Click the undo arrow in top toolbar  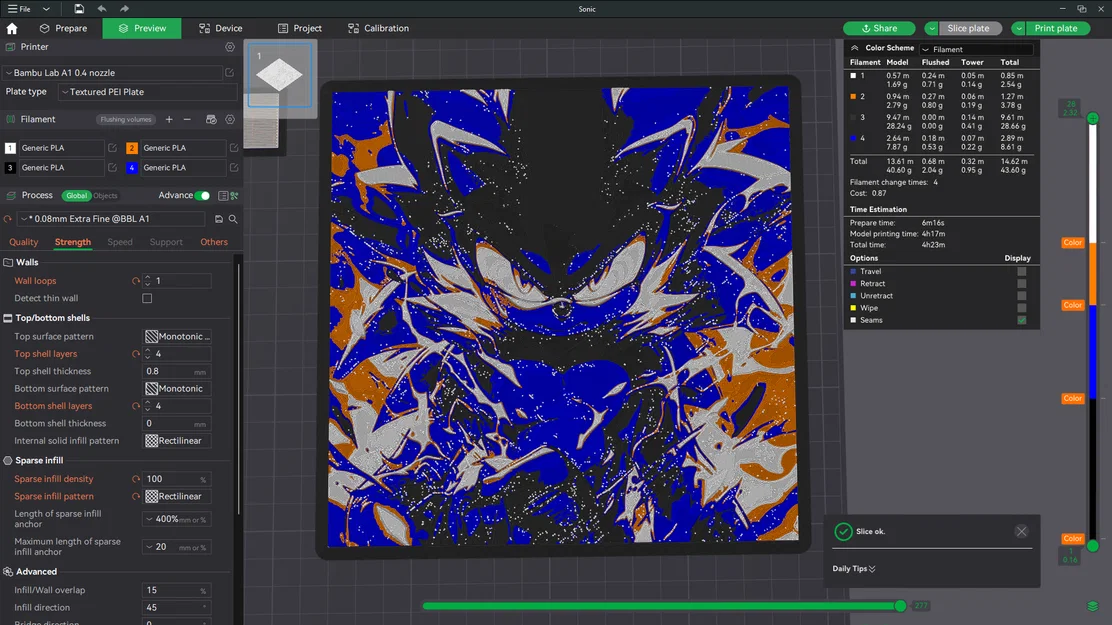[100, 8]
